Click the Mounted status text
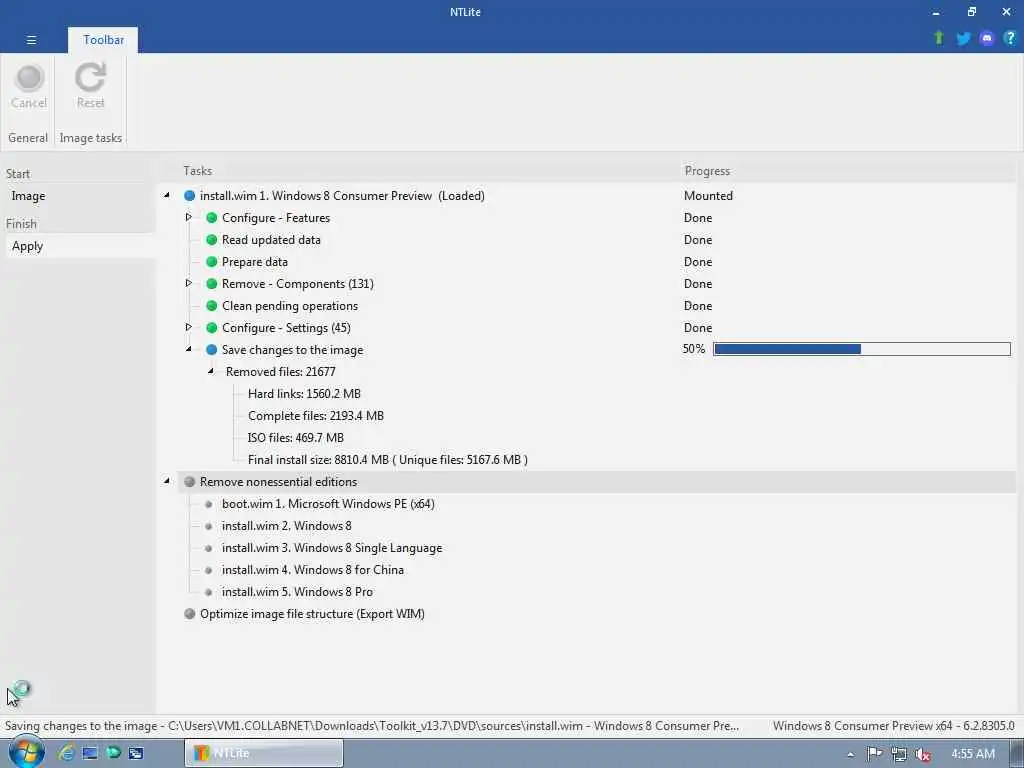1024x768 pixels. [708, 195]
